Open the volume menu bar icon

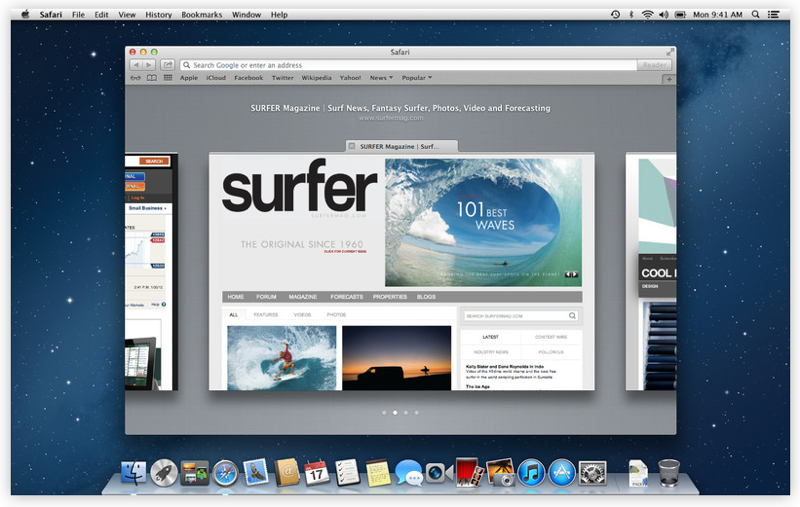pos(663,14)
